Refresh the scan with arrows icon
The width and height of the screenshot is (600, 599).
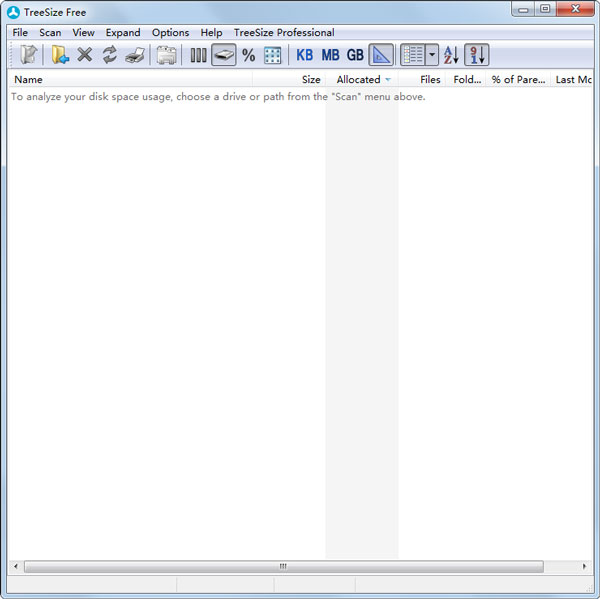(110, 55)
